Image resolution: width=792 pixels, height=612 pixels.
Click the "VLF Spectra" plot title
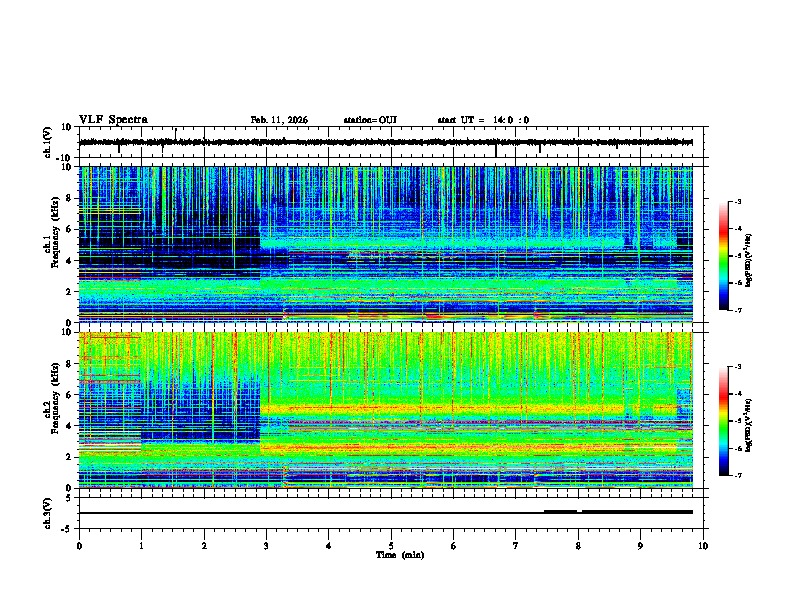(x=113, y=120)
